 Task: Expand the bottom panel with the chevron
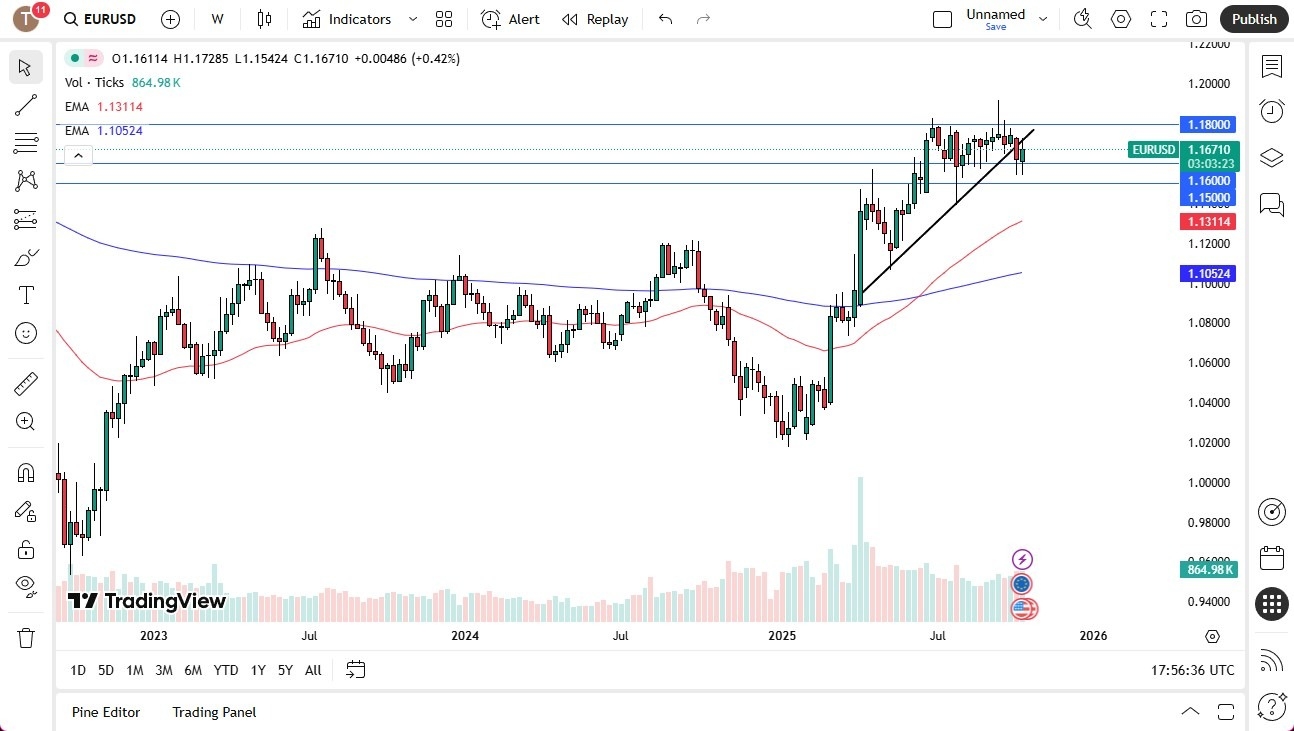(x=1190, y=712)
